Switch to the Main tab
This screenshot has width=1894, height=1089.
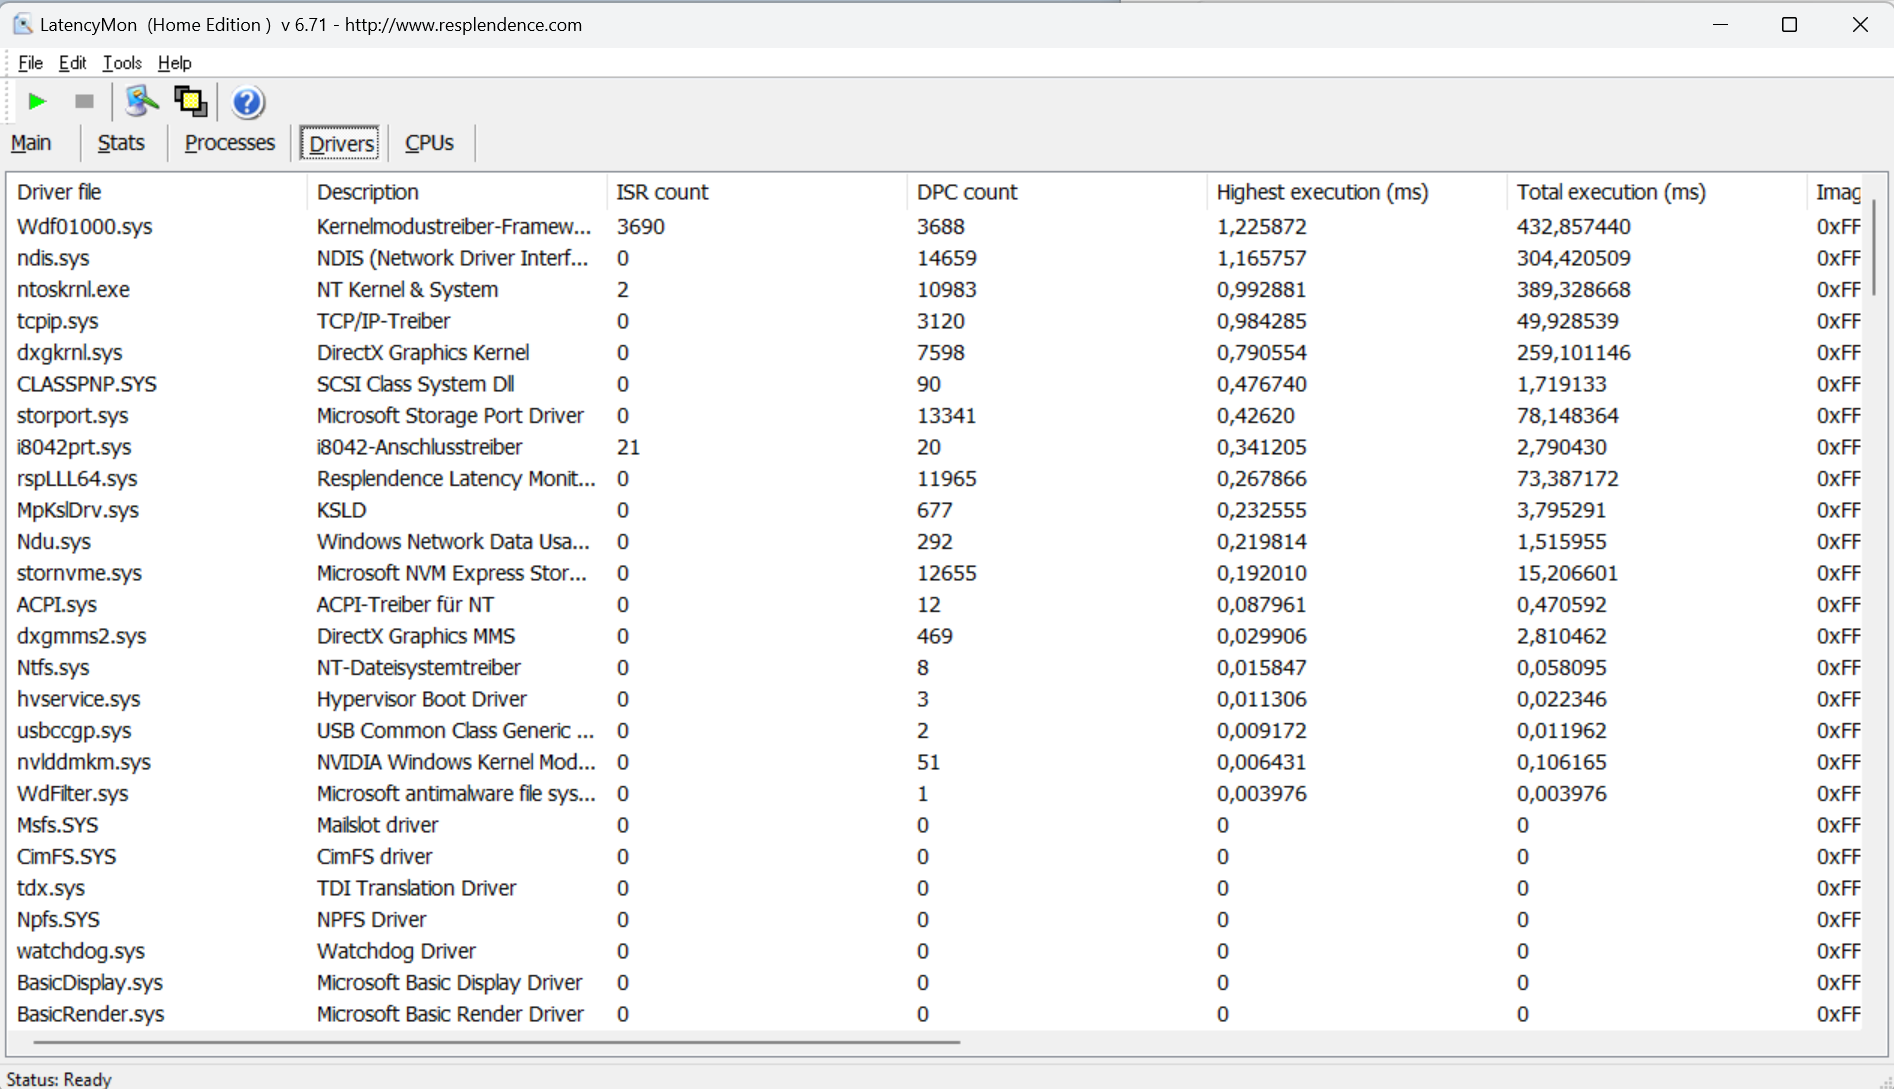(x=31, y=143)
